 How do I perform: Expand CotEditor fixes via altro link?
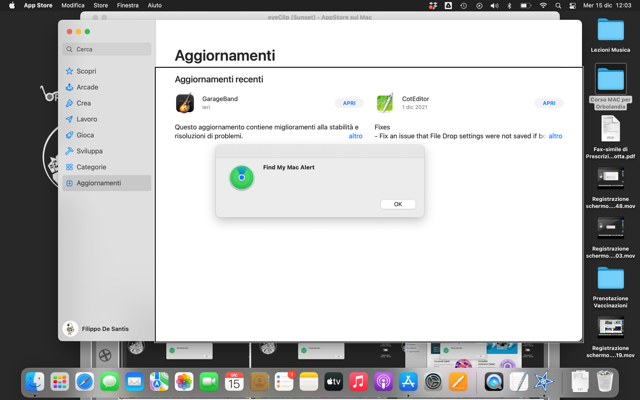point(555,136)
